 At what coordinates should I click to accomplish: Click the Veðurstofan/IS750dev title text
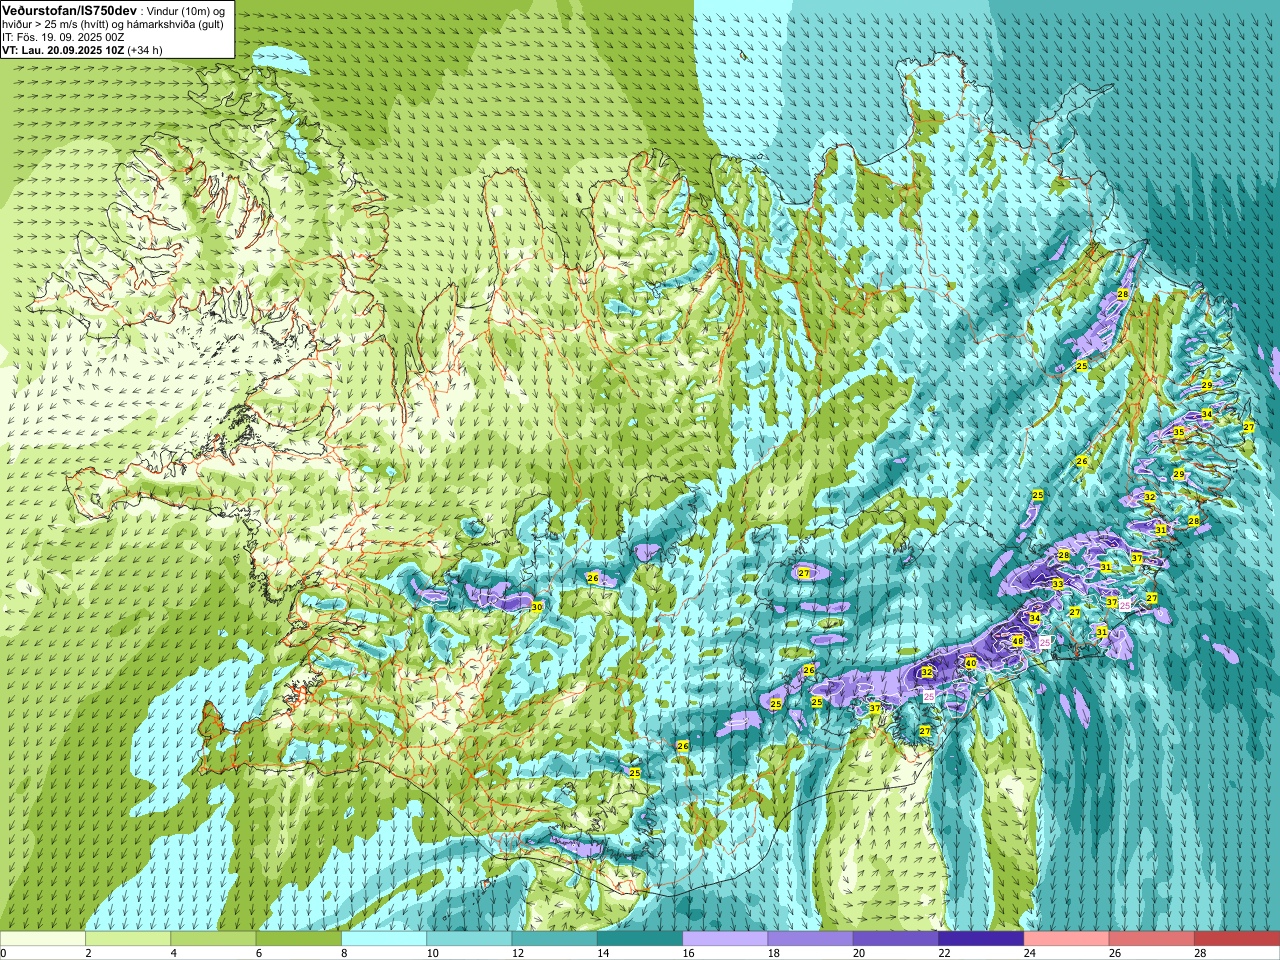[x=69, y=10]
